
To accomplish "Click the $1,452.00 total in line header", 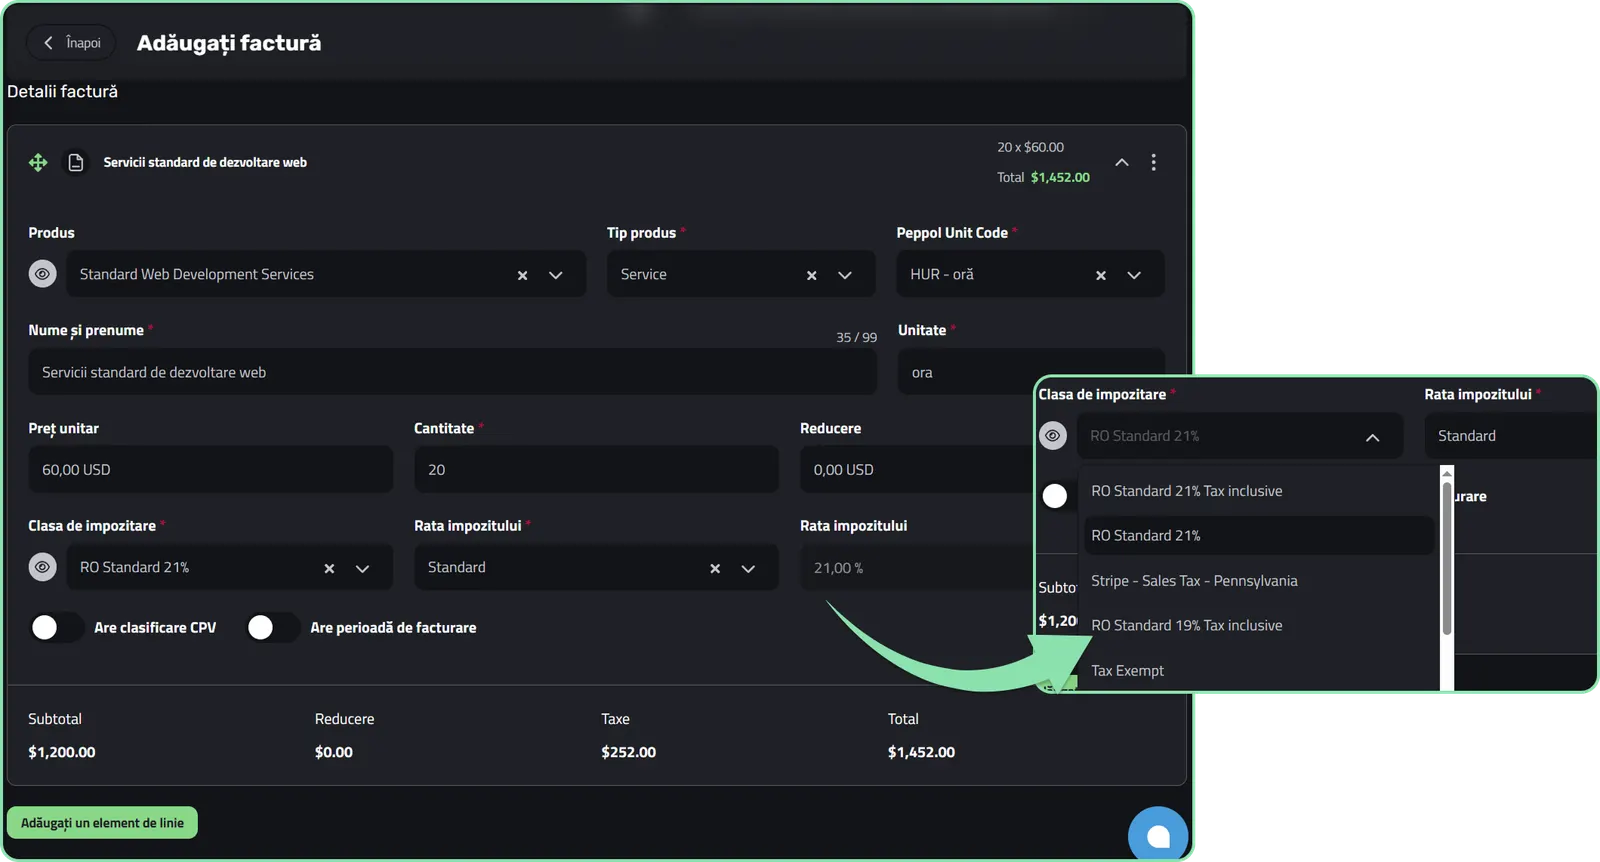I will [1060, 177].
